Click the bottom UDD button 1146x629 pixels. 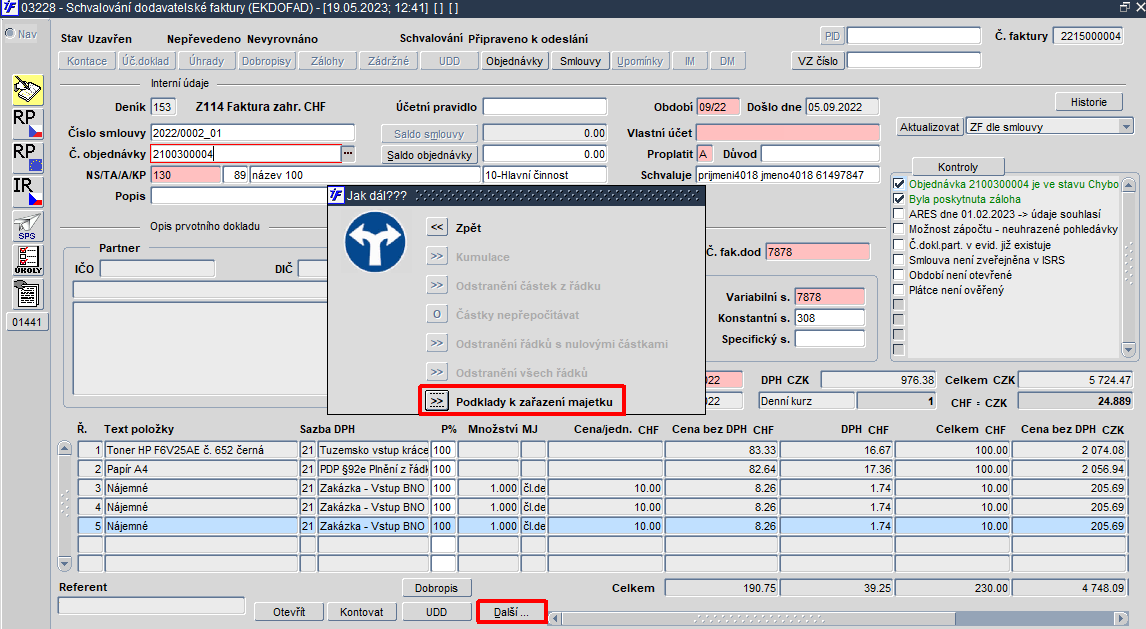[436, 611]
